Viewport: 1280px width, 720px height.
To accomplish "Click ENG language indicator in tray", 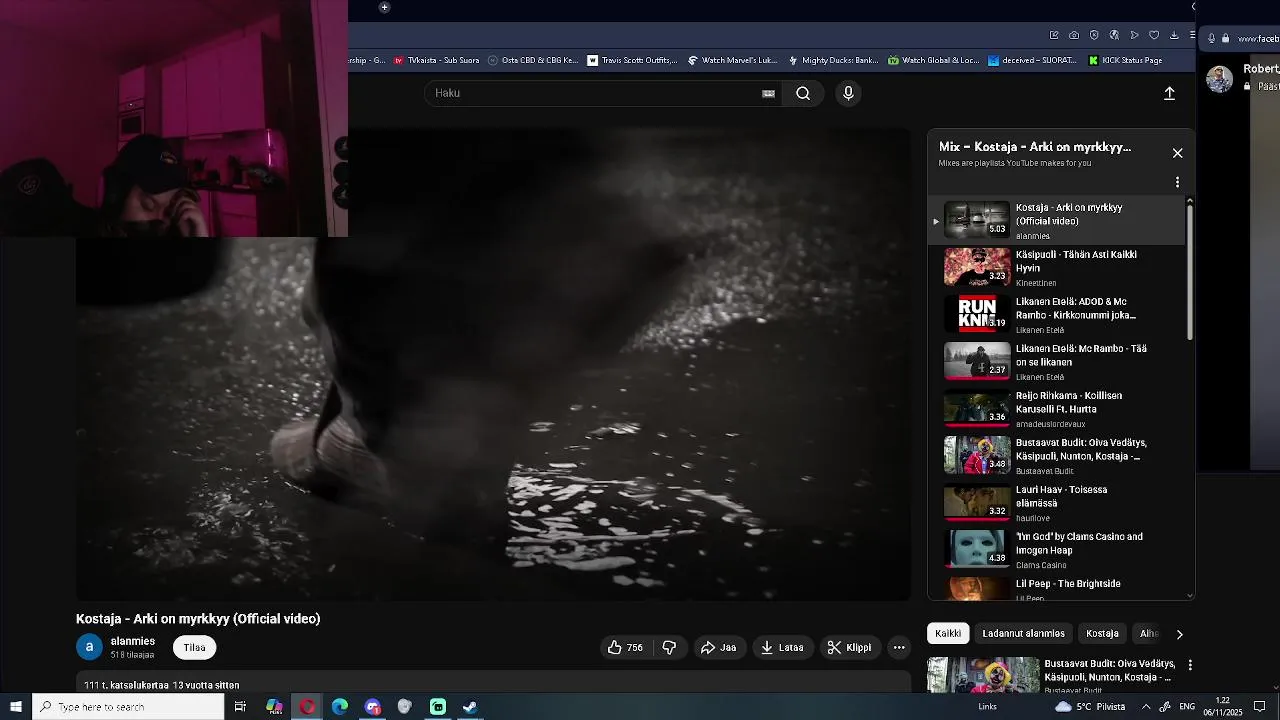I will [x=1187, y=707].
